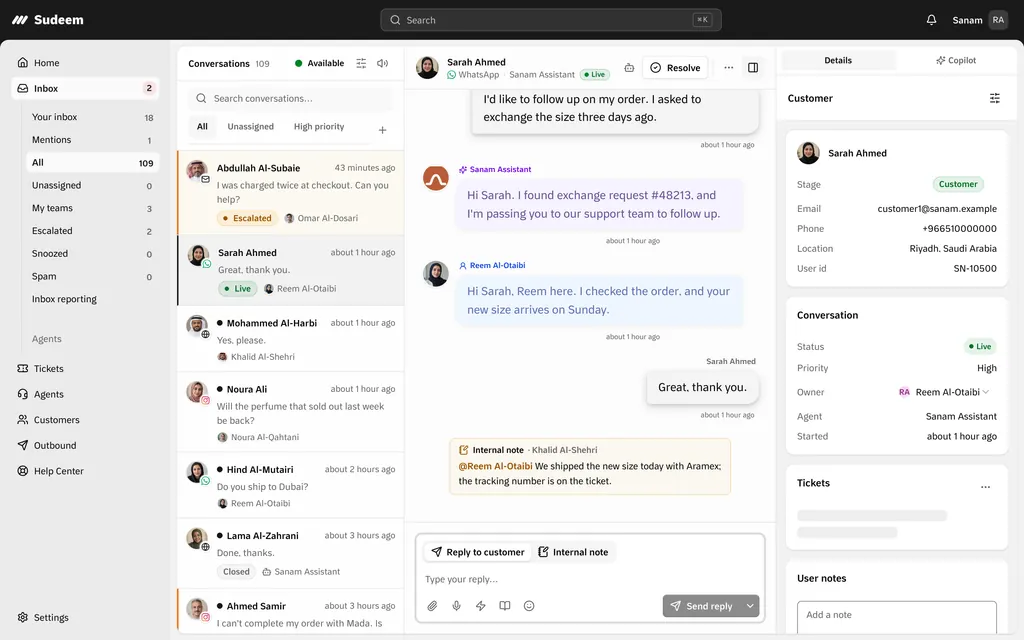Select the High priority filter tab

coord(319,127)
